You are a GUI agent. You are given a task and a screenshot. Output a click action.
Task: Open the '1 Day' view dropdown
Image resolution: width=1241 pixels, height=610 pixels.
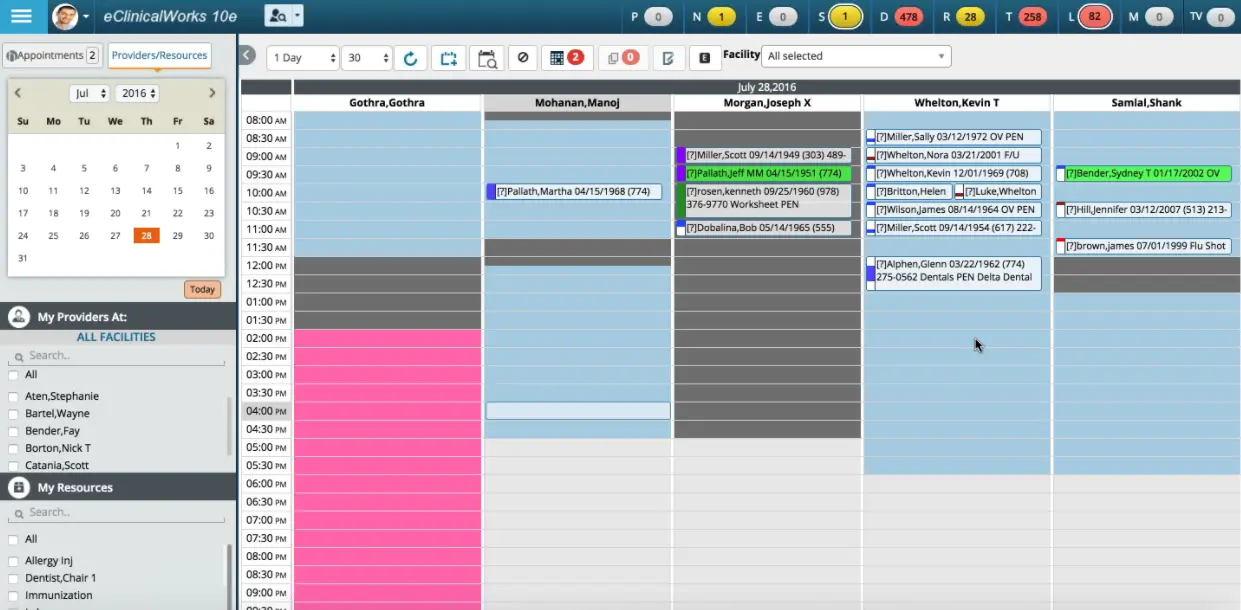coord(302,57)
